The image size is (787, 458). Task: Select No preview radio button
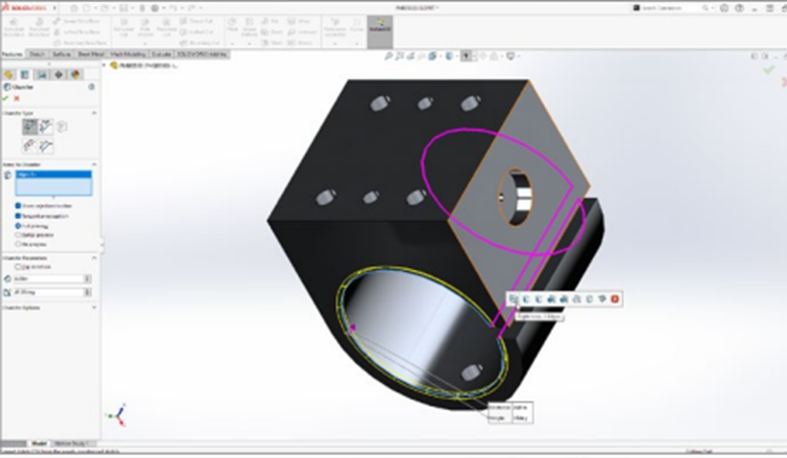18,244
